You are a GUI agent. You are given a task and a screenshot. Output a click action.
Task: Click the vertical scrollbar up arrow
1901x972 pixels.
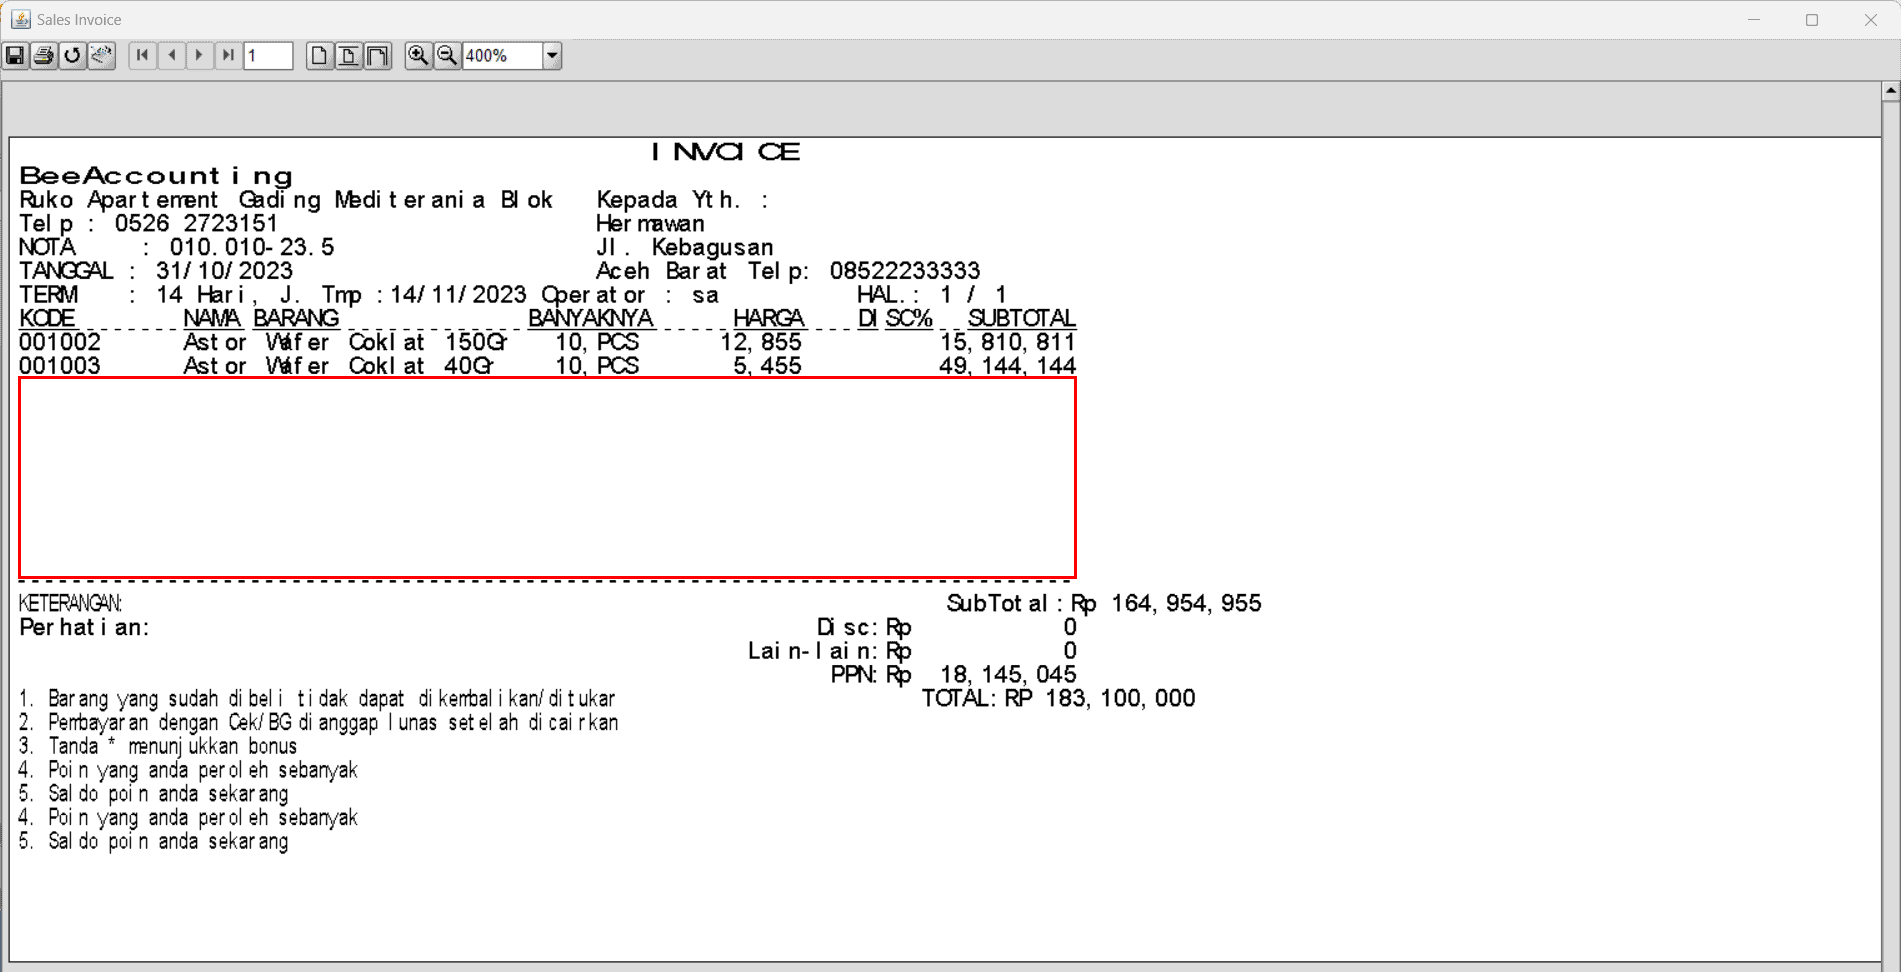[1891, 91]
